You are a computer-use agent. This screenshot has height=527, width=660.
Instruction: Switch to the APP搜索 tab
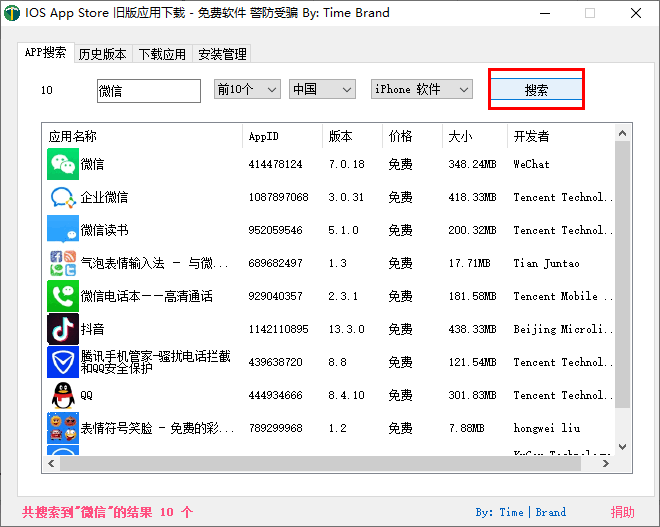point(46,53)
